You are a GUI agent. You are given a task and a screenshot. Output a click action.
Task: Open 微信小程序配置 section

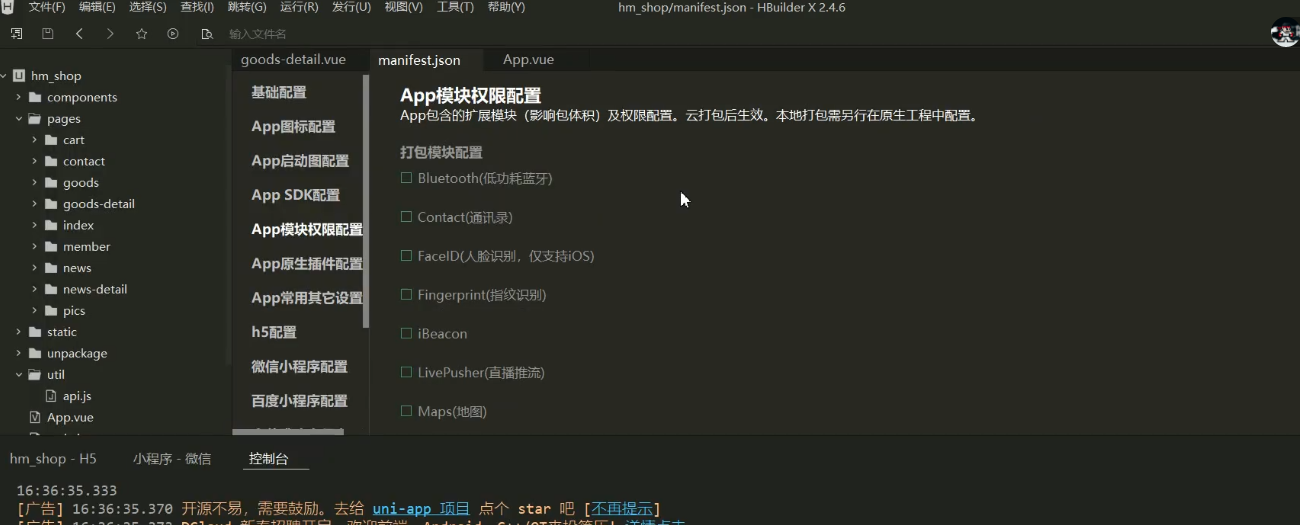tap(299, 367)
